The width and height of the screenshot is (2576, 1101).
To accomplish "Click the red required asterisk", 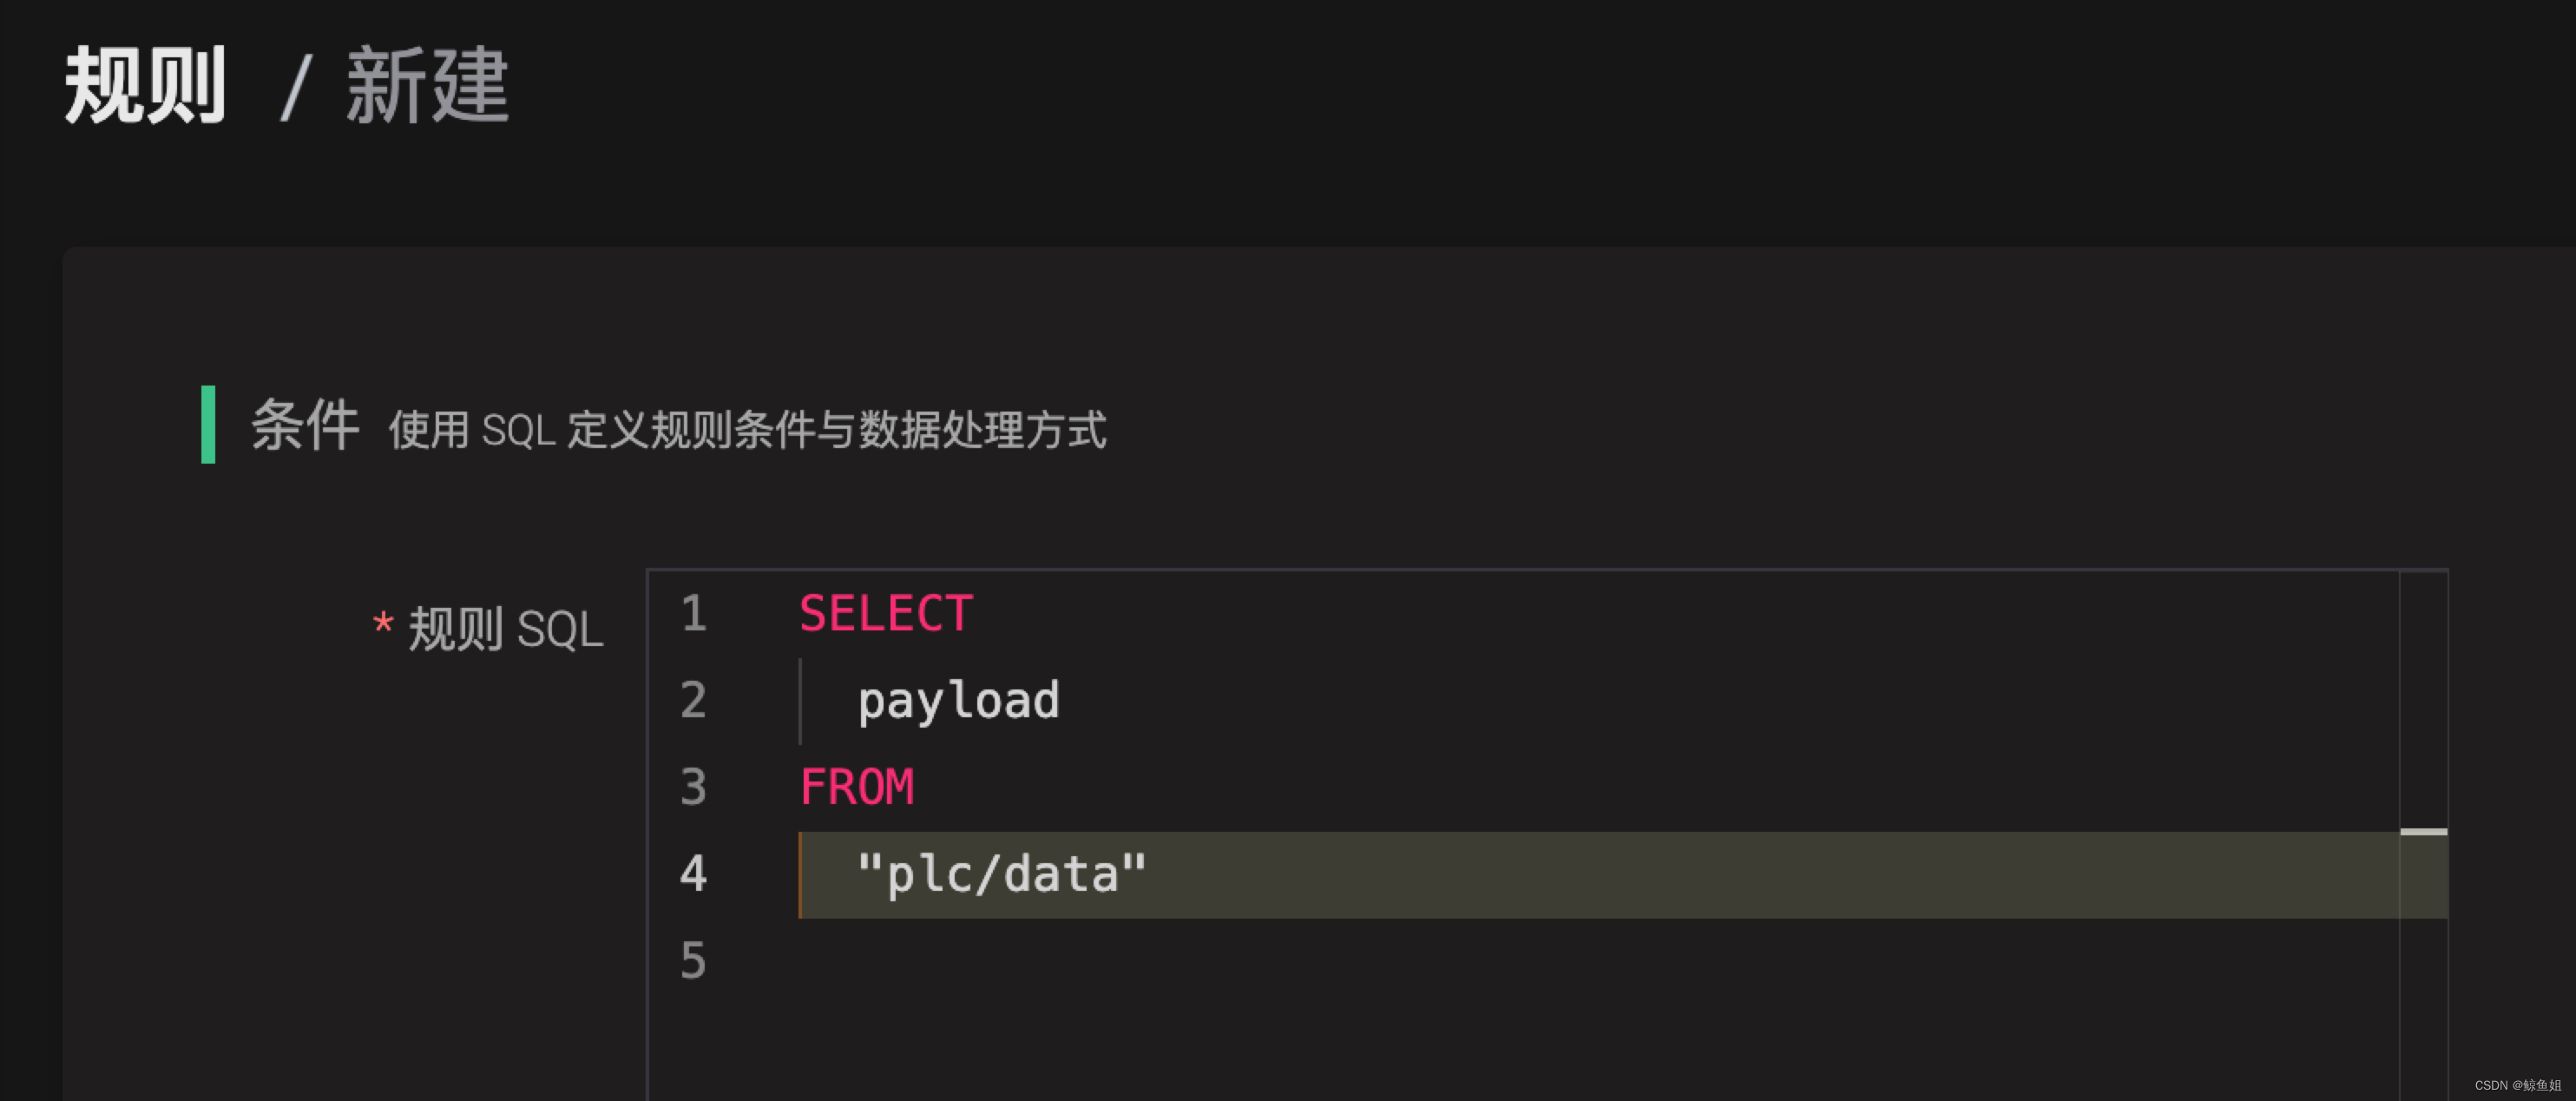I will 382,624.
